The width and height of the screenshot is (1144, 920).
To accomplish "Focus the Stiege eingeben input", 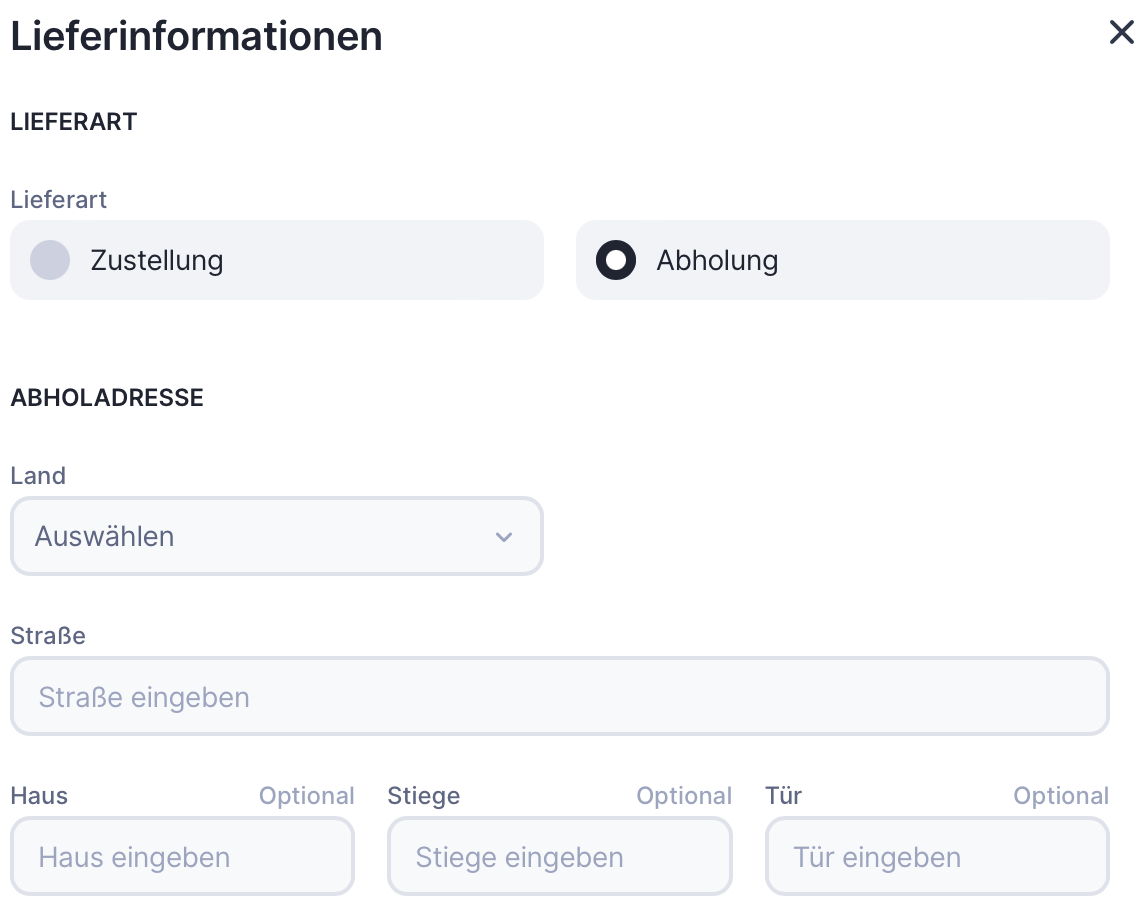I will click(560, 856).
